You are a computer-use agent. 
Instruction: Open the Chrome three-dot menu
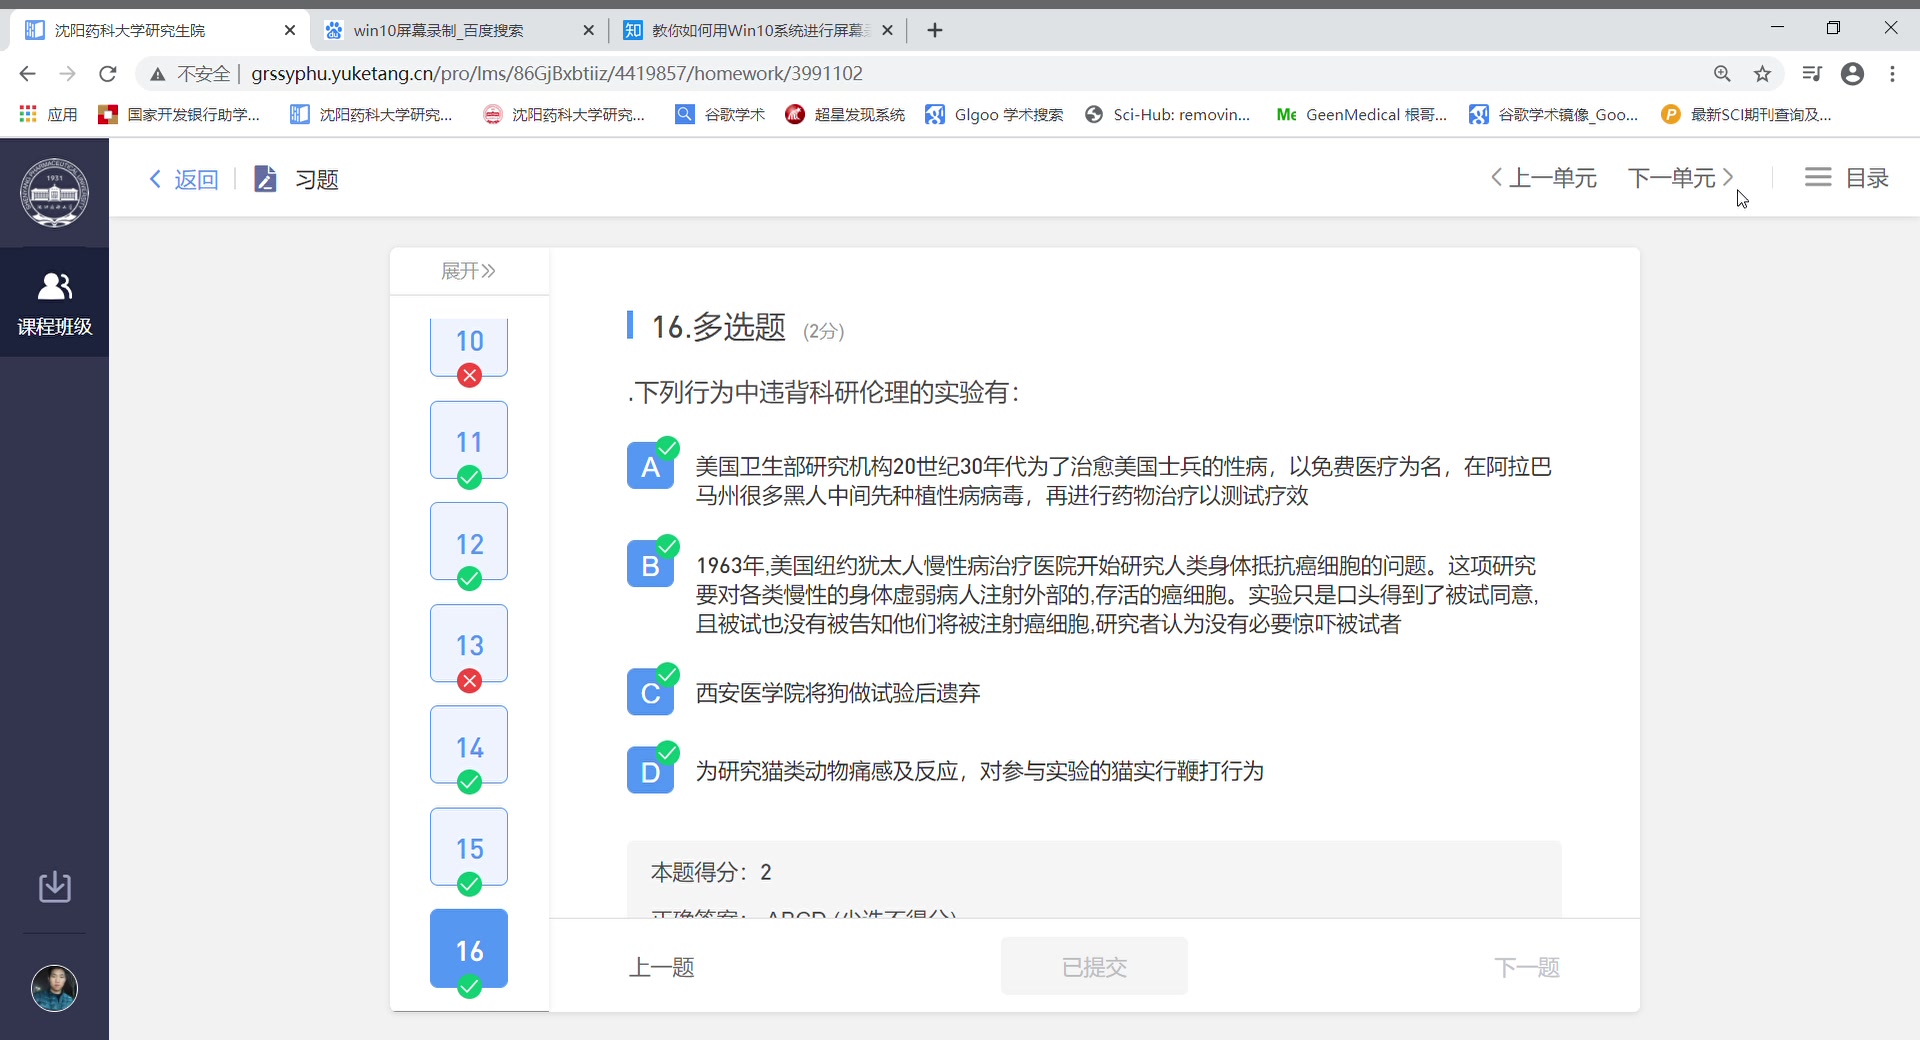click(x=1892, y=74)
